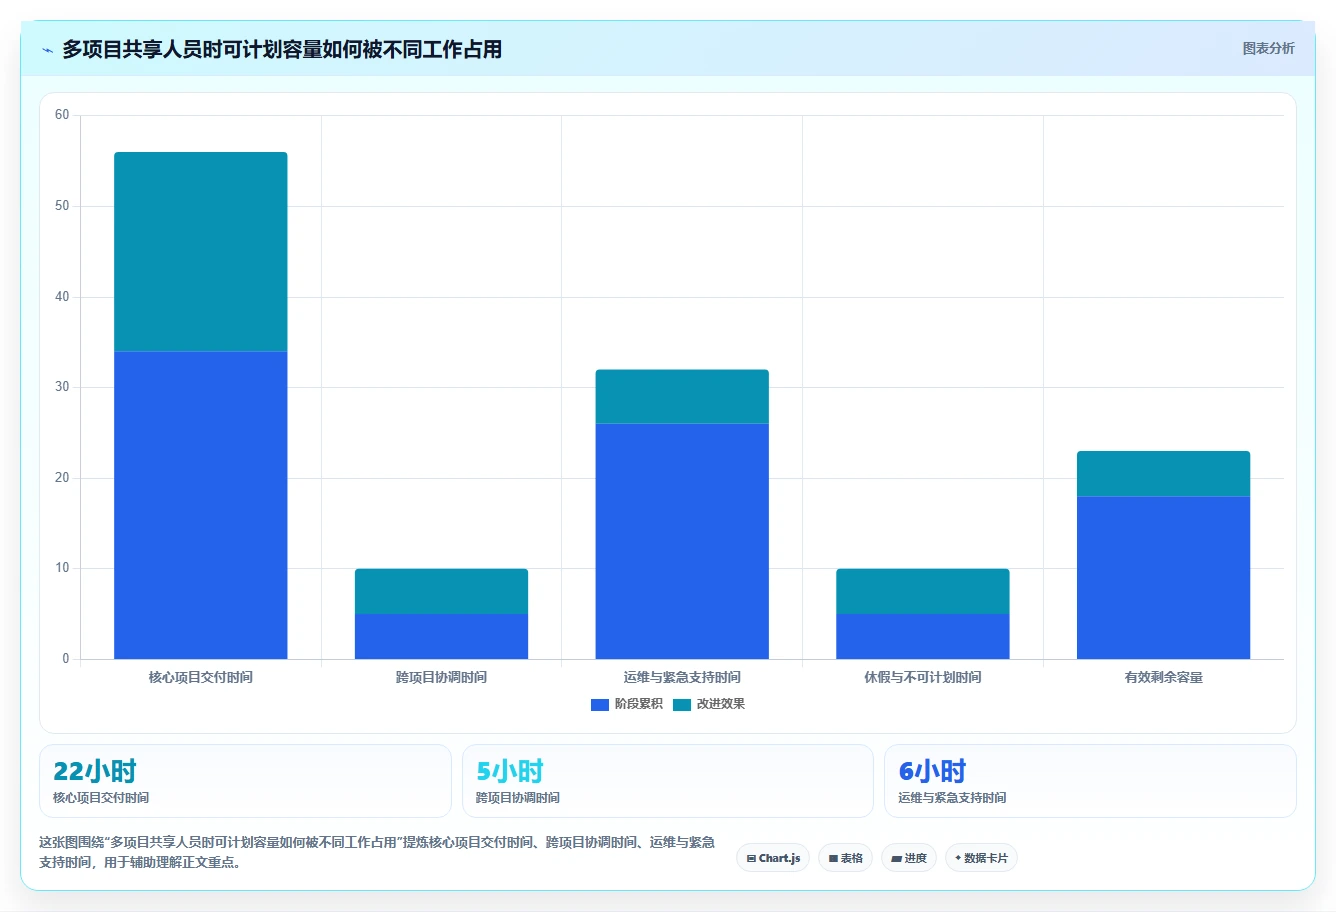The height and width of the screenshot is (912, 1336).
Task: Click the chart title 多项目共享人员时可计划容量
Action: (x=282, y=49)
